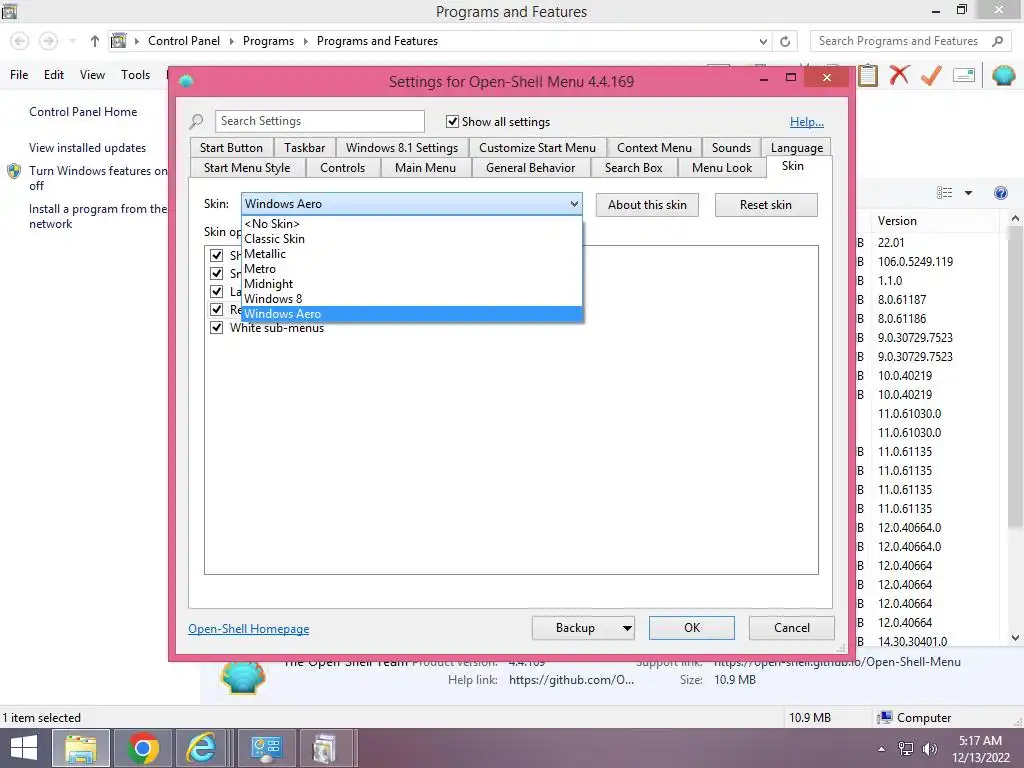Click the magnifier in Search Programs and Features
This screenshot has width=1024, height=768.
997,41
